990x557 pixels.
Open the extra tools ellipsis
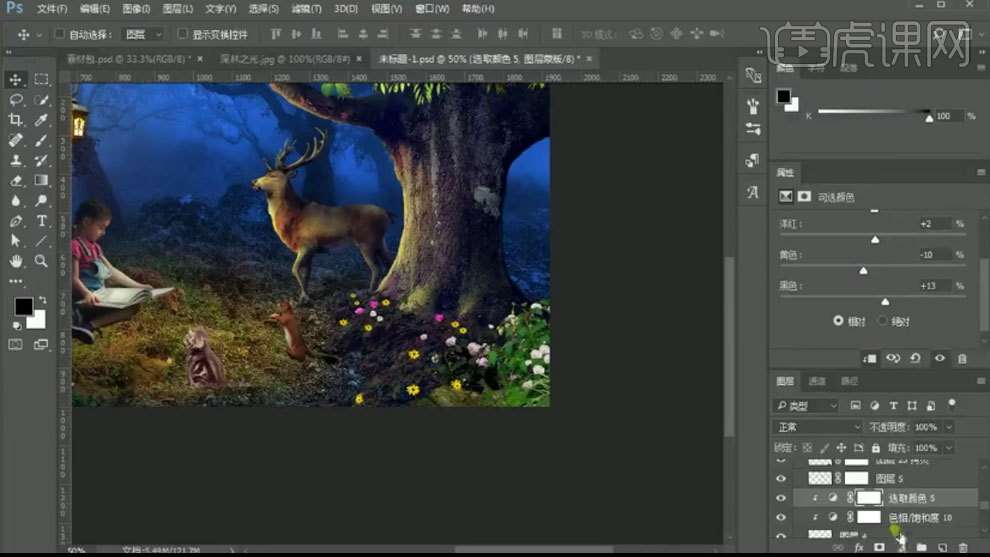pos(16,281)
